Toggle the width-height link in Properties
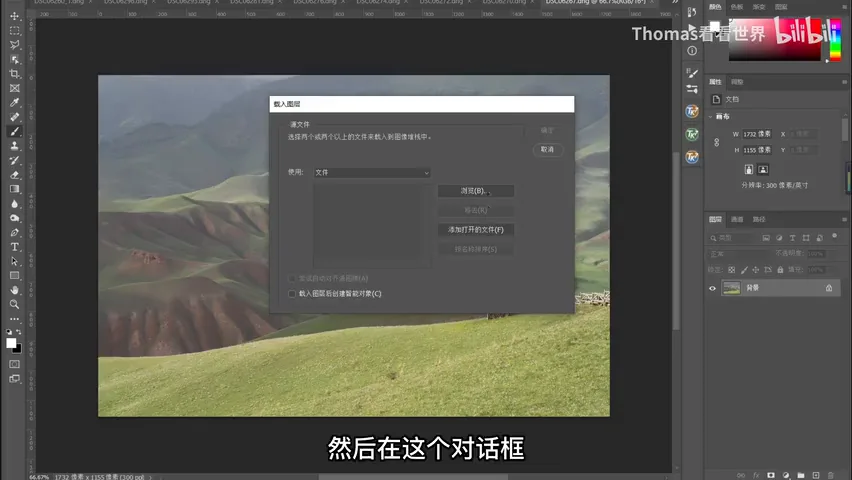The image size is (852, 480). (717, 142)
